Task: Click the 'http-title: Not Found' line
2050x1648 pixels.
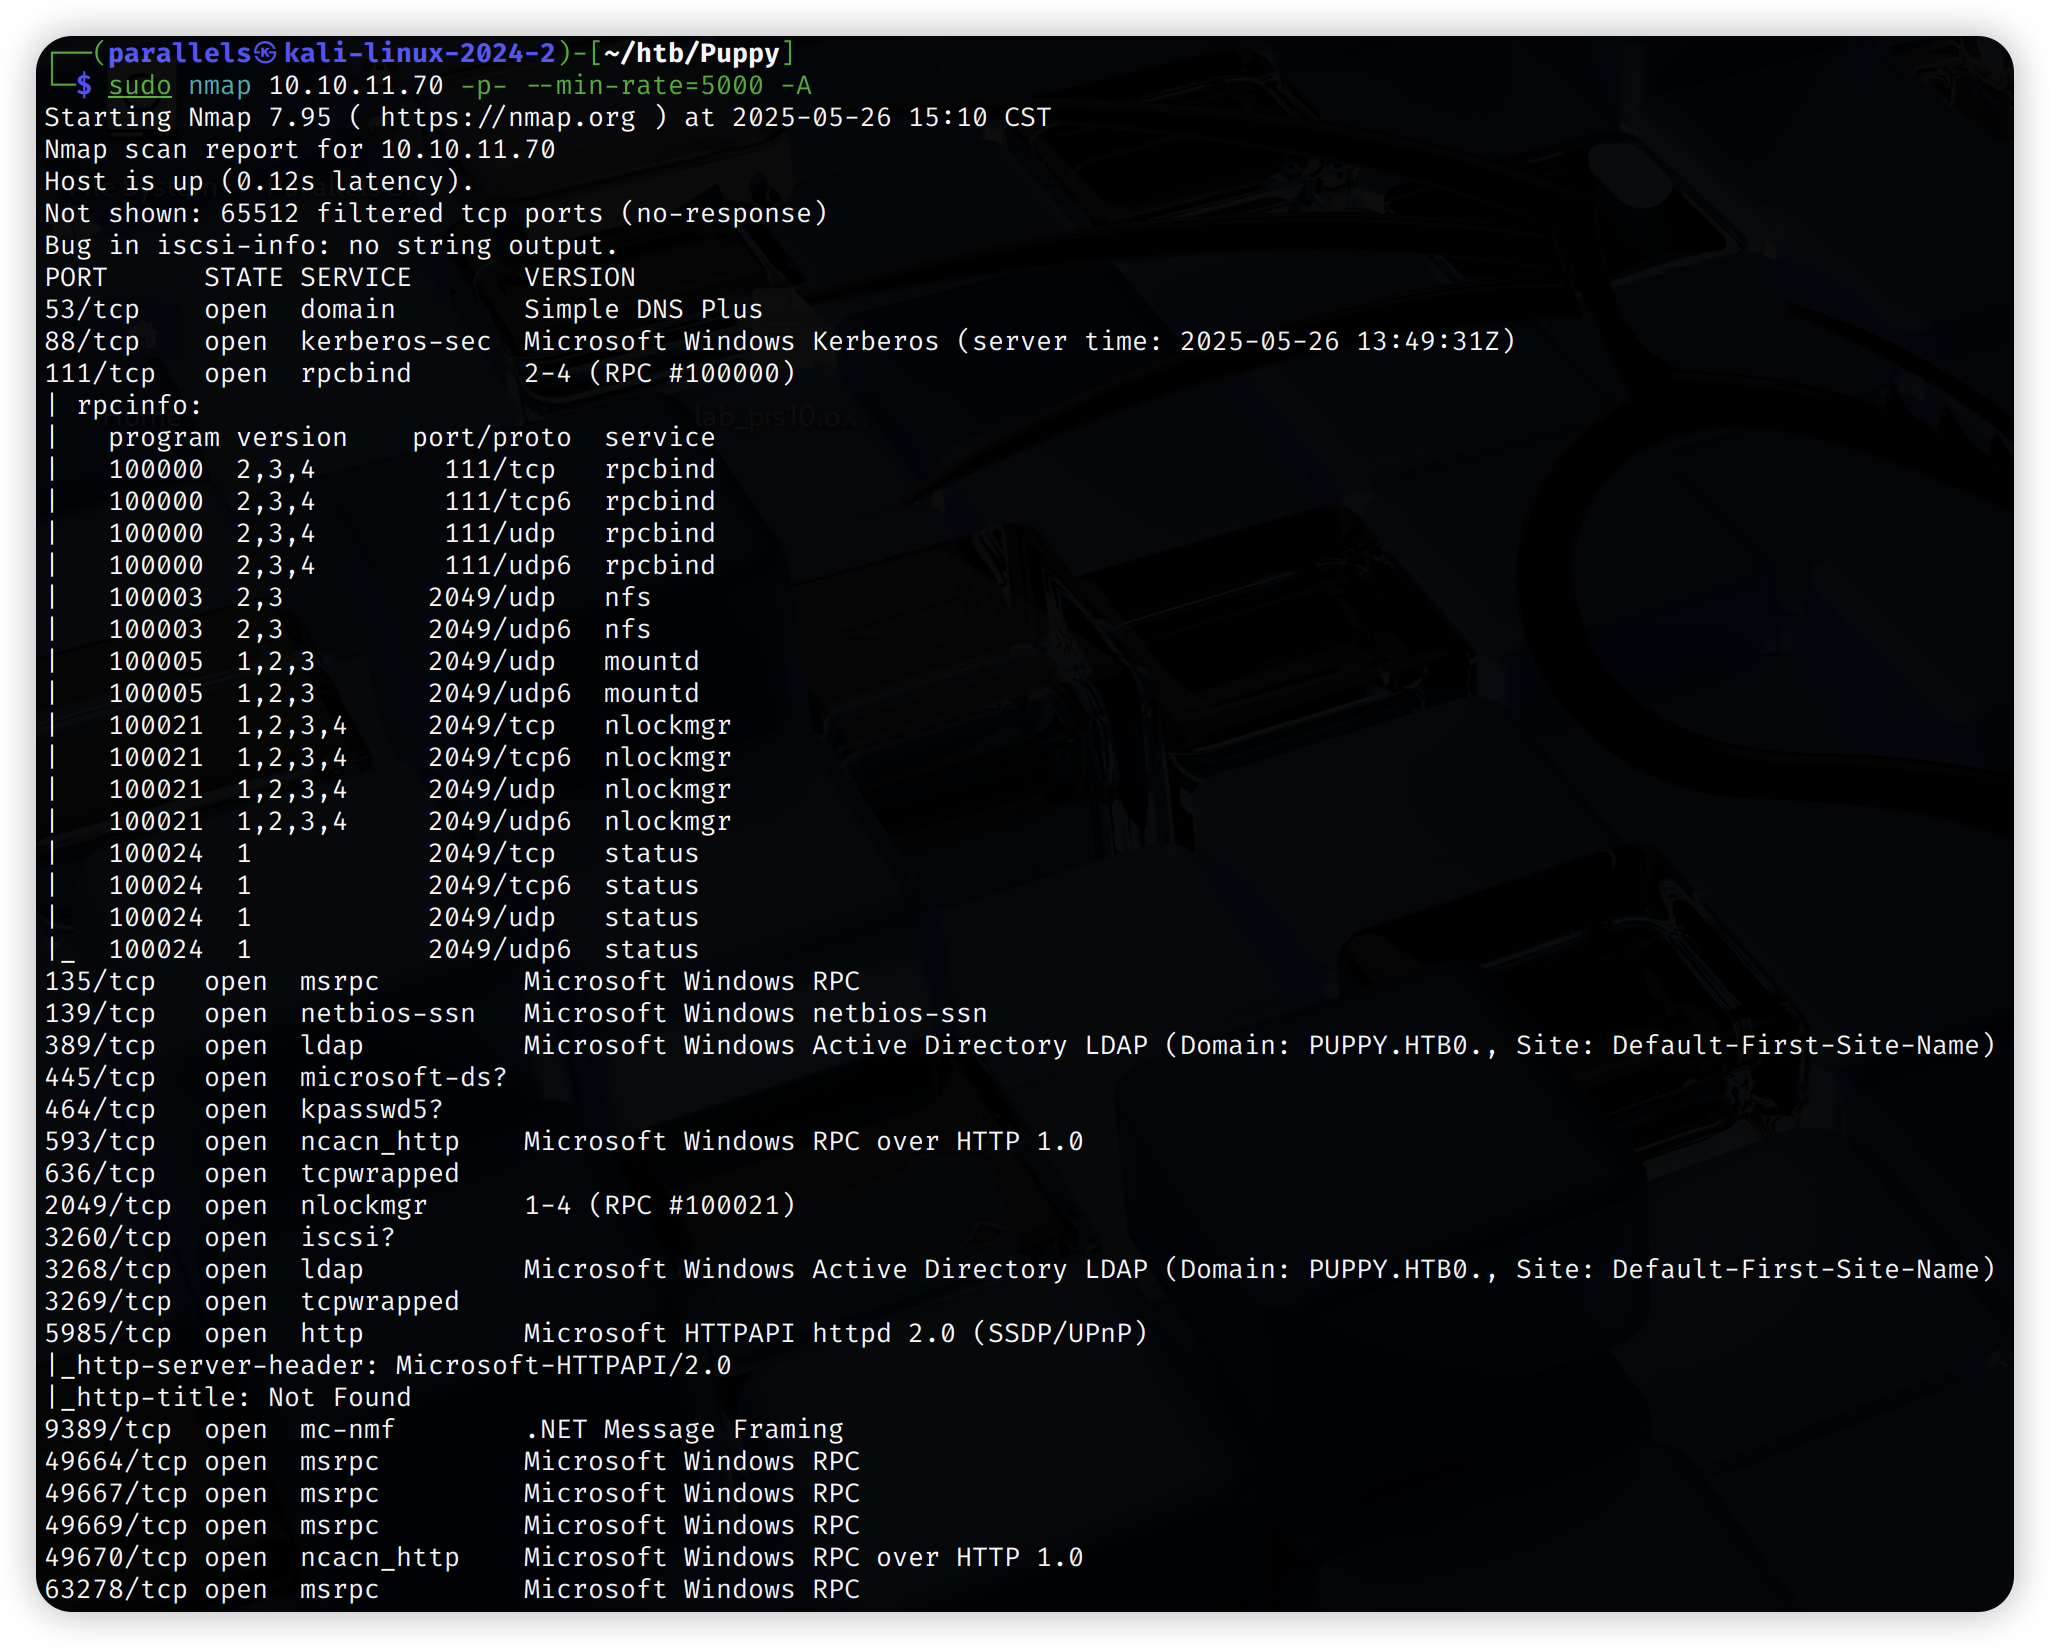Action: click(x=230, y=1398)
